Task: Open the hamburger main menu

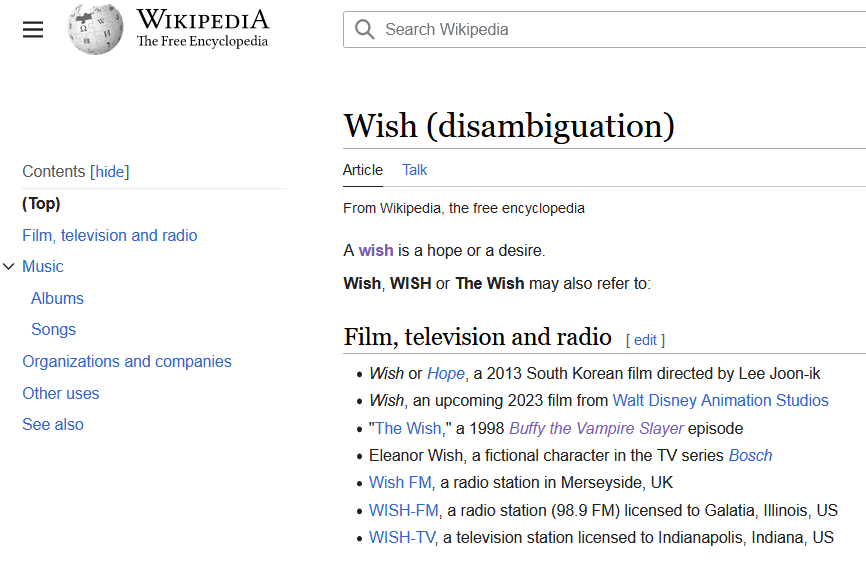Action: (33, 29)
